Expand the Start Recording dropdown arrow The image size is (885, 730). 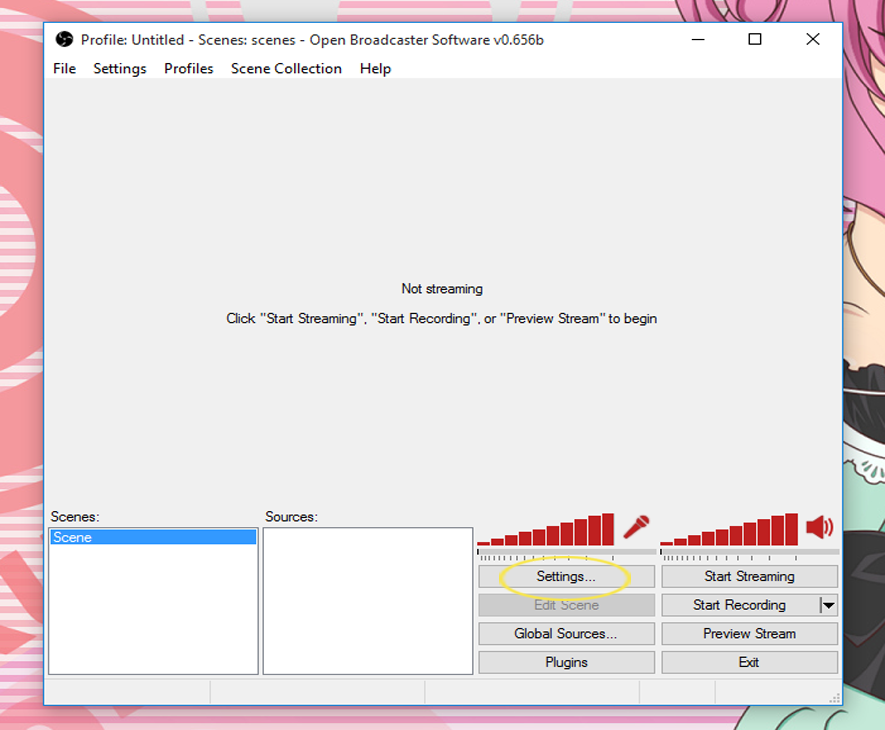[829, 605]
